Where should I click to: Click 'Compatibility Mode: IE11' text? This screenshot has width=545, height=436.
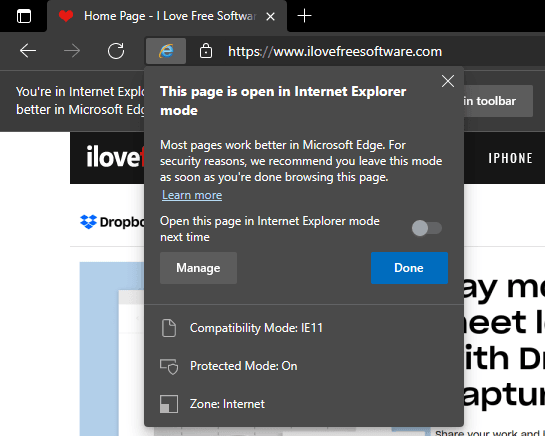[x=257, y=328]
